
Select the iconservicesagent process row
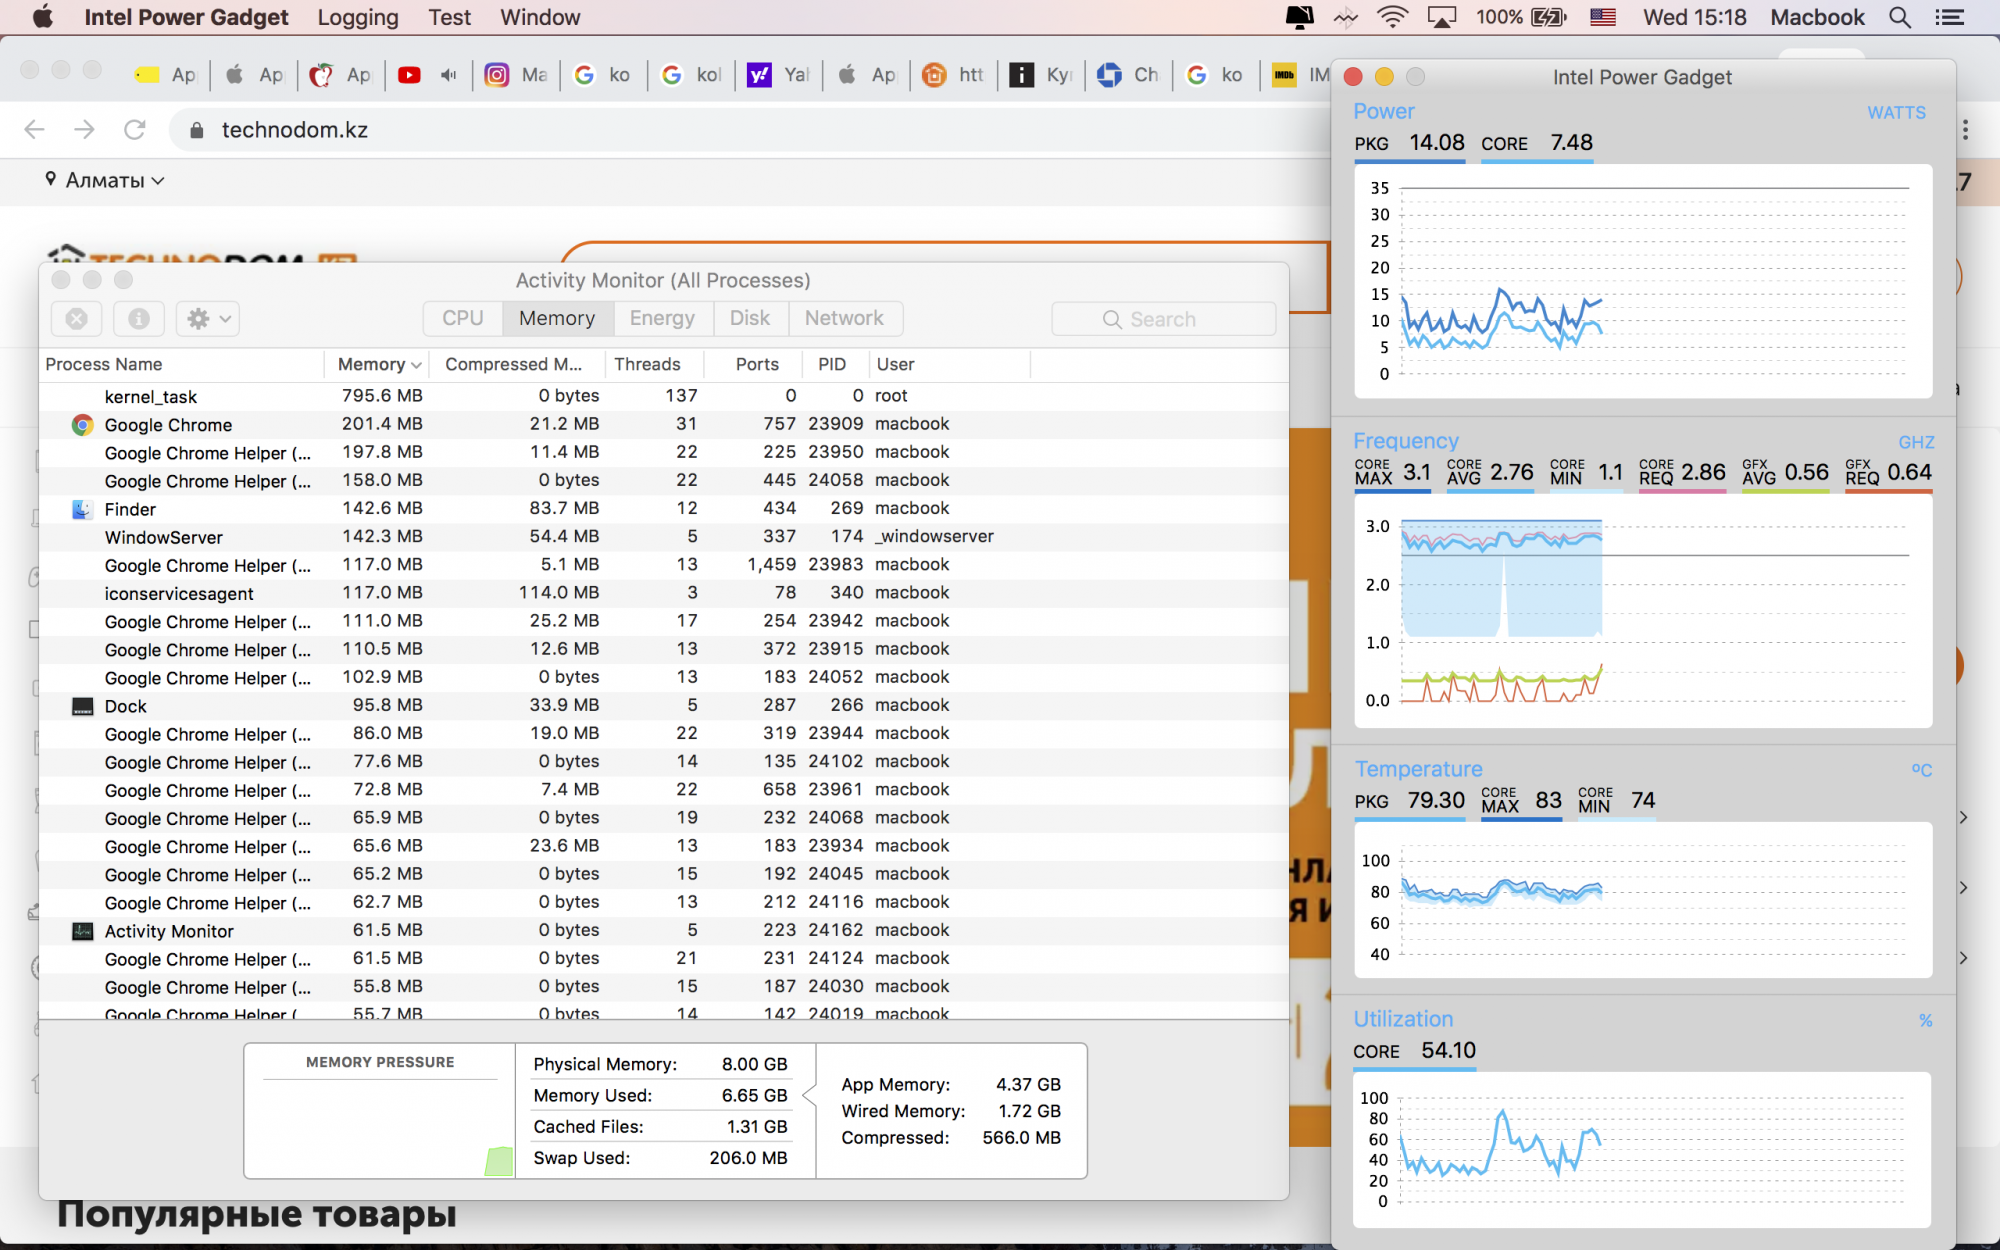(664, 593)
